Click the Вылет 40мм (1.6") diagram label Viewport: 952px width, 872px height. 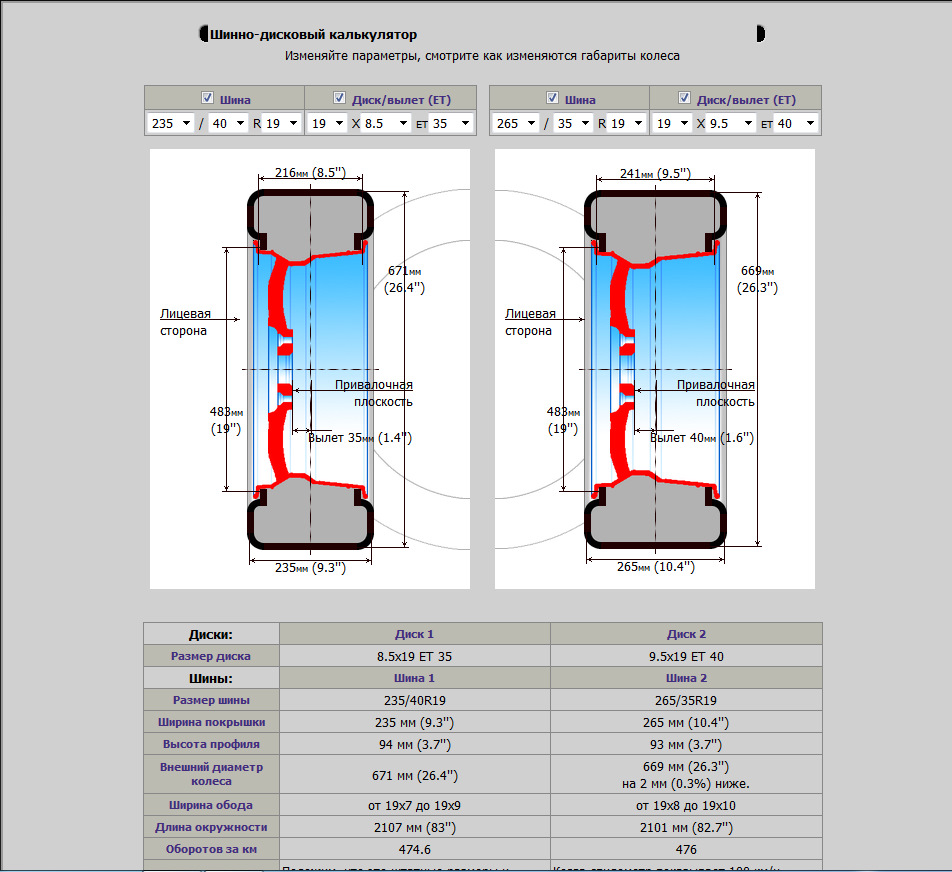[x=702, y=438]
